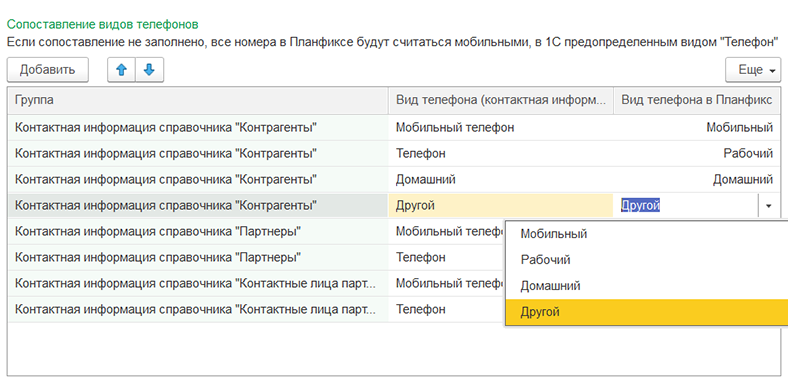Click the Вид телефона в Планфикс header
Viewport: 788px width, 383px height.
tap(697, 100)
